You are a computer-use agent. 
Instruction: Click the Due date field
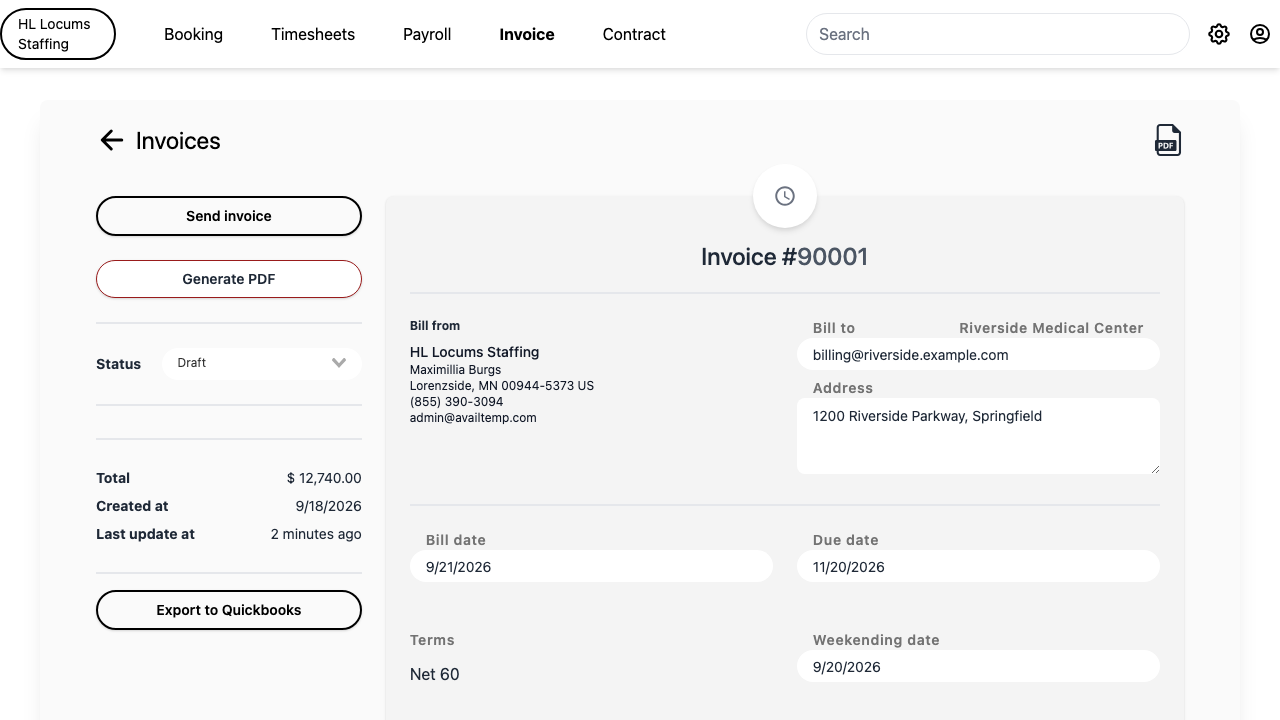pyautogui.click(x=978, y=567)
